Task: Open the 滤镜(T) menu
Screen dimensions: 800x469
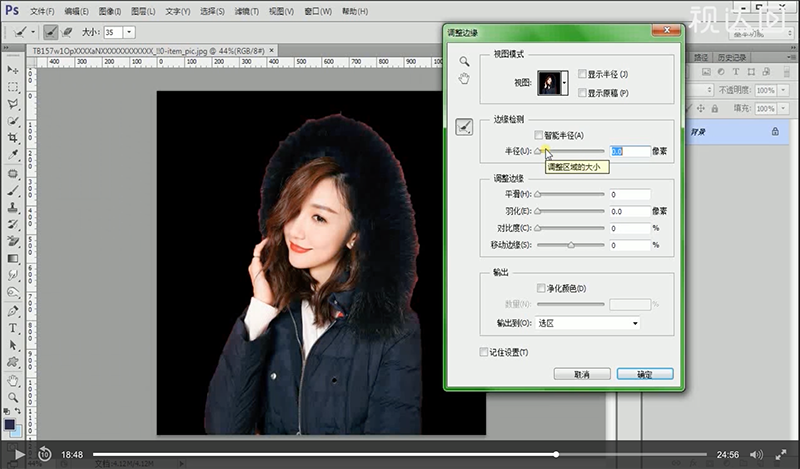Action: 246,11
